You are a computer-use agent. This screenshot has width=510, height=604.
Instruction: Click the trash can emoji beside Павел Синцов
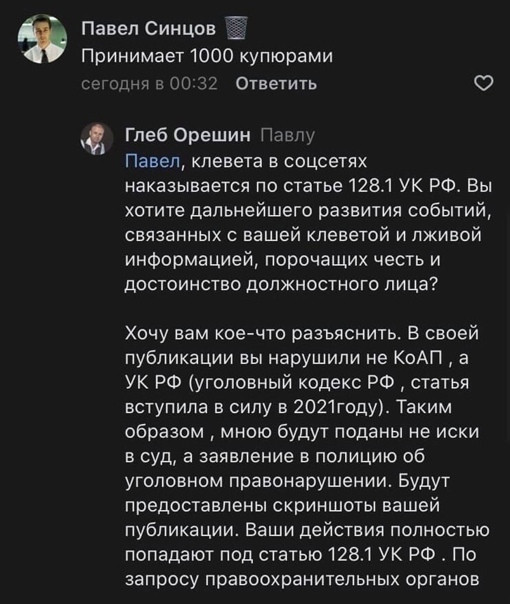[x=235, y=28]
